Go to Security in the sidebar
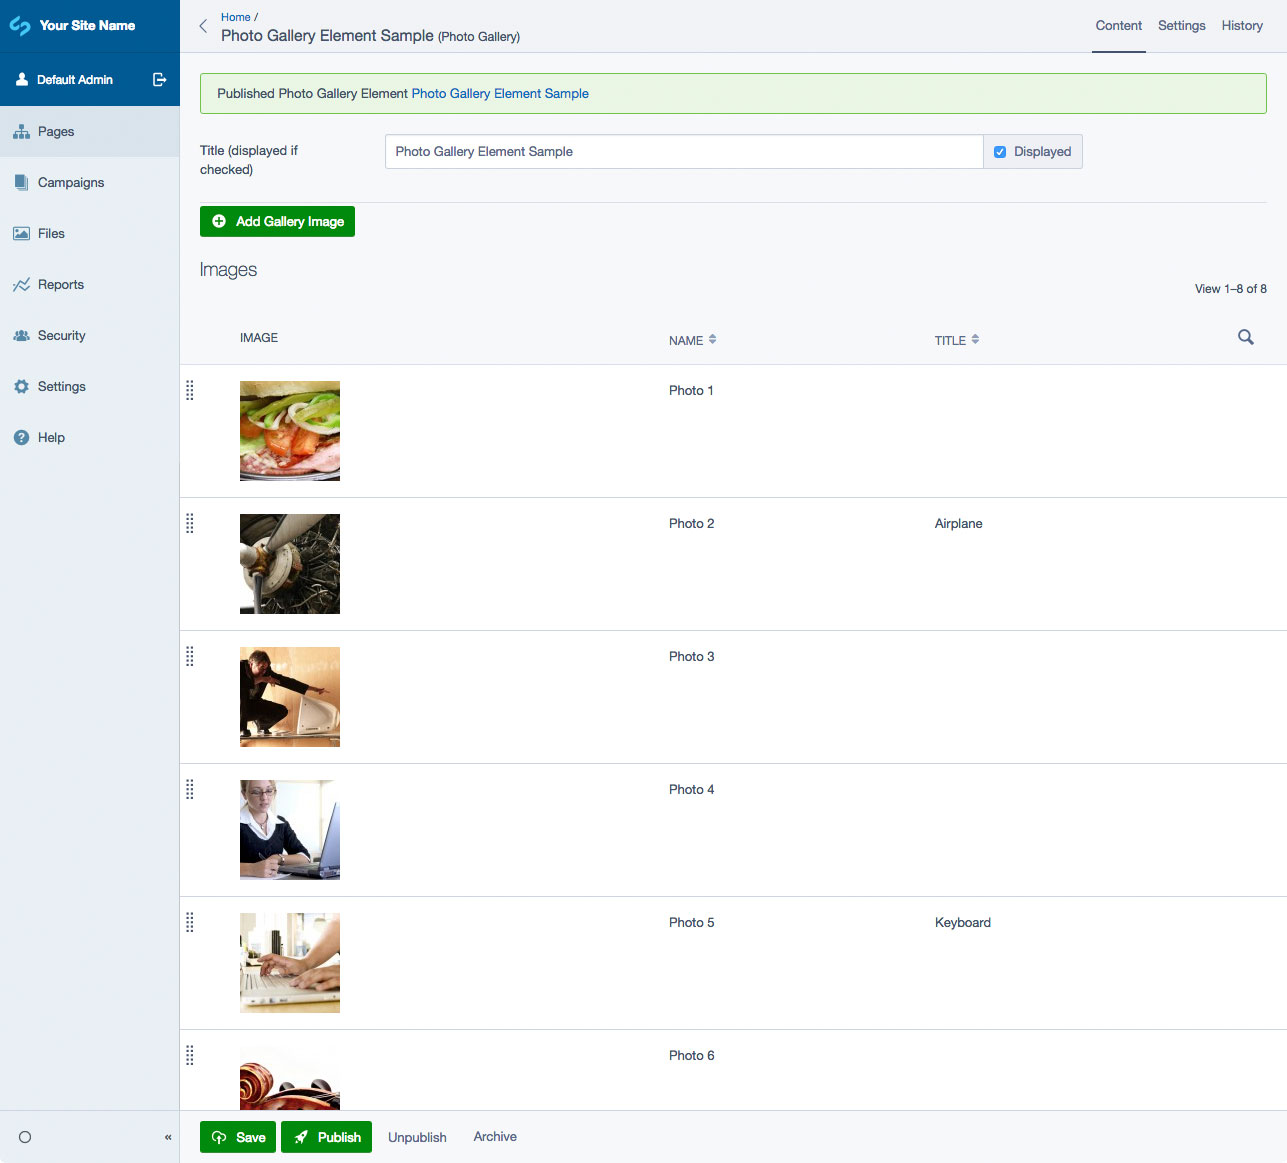Viewport: 1287px width, 1163px height. click(x=61, y=336)
